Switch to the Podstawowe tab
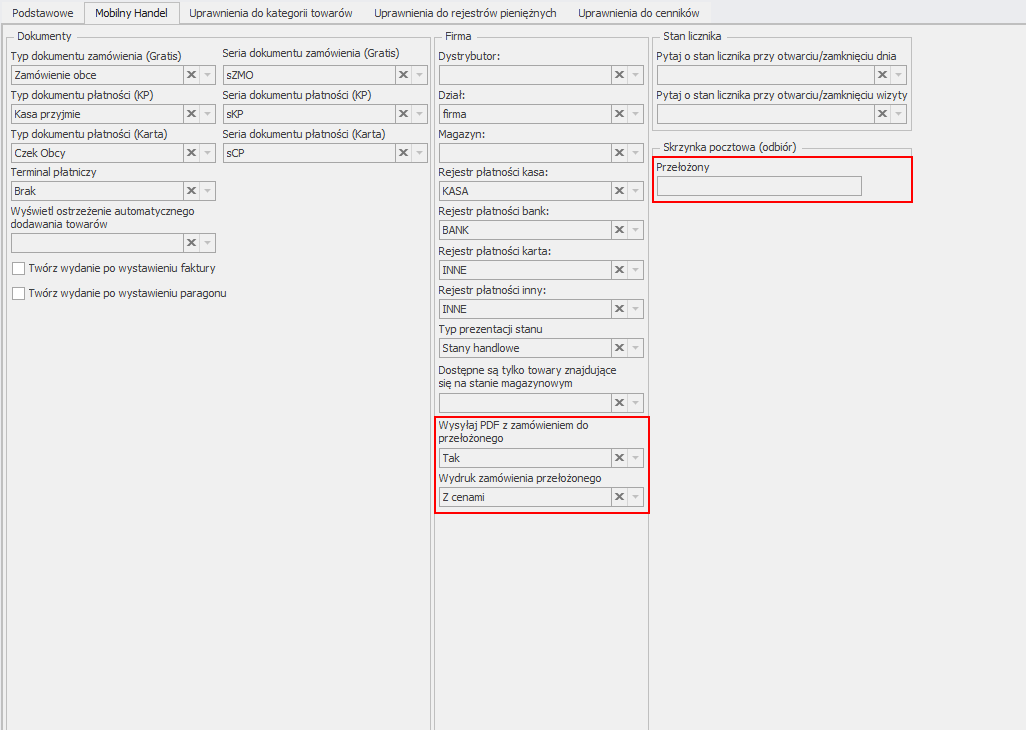 pos(43,13)
